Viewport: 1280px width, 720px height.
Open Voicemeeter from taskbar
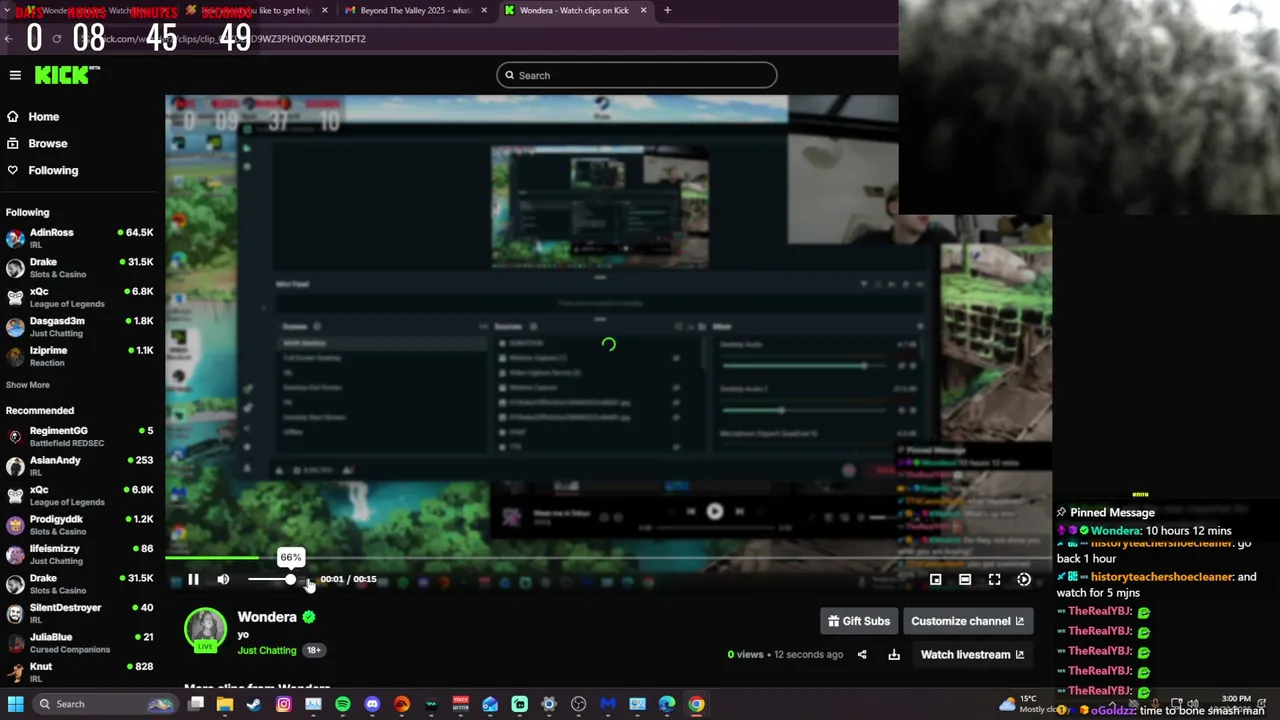[x=461, y=704]
